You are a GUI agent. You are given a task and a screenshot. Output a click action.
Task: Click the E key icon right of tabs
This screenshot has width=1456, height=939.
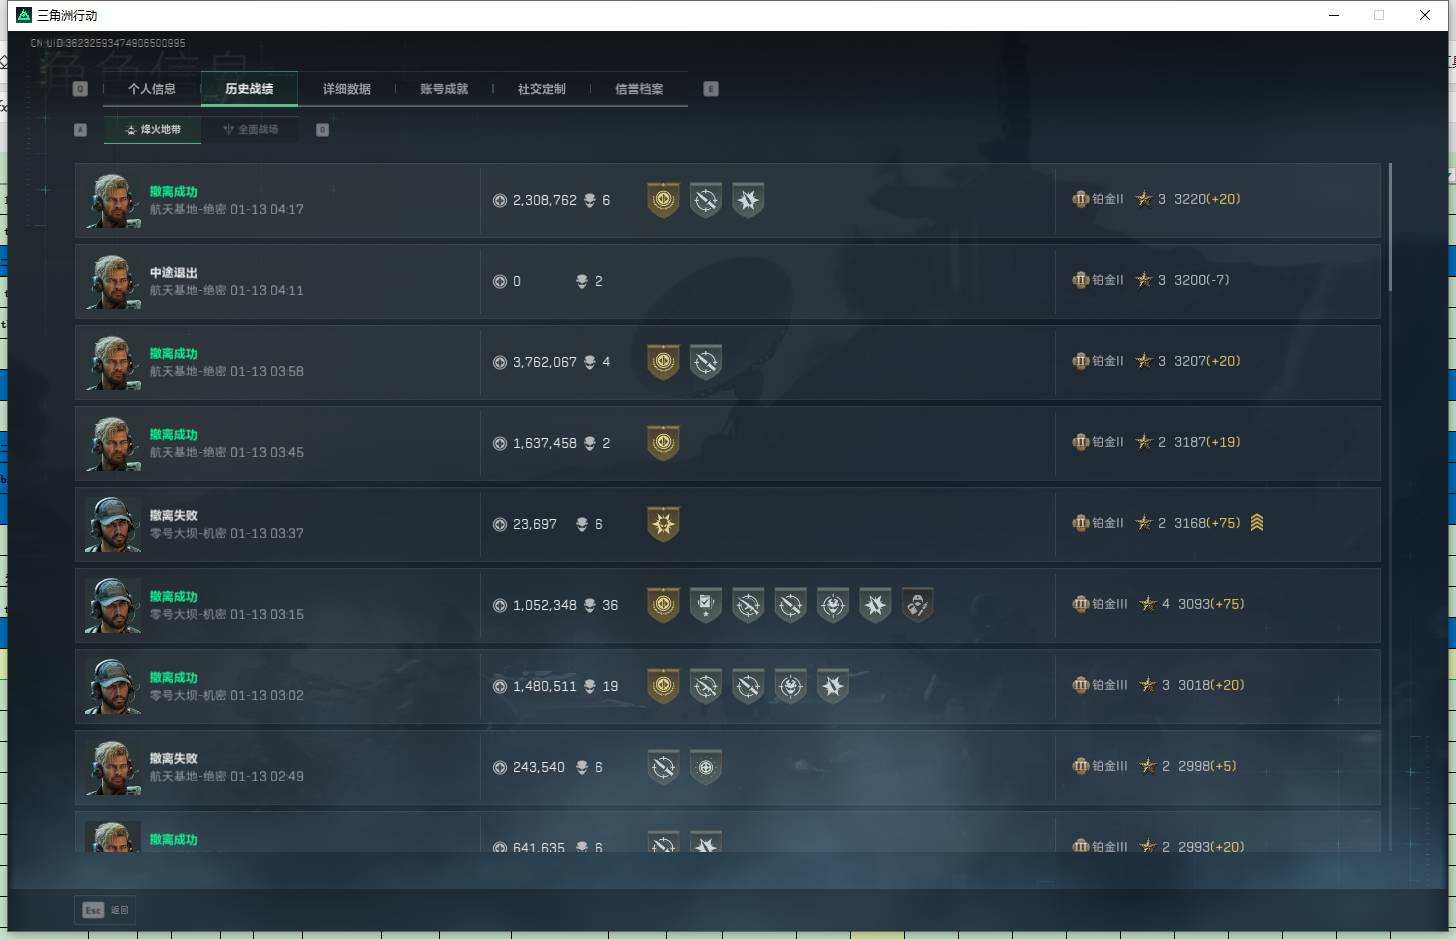(711, 89)
